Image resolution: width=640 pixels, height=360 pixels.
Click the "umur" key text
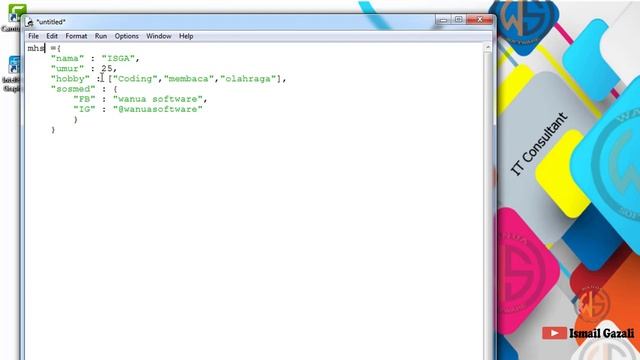click(67, 69)
